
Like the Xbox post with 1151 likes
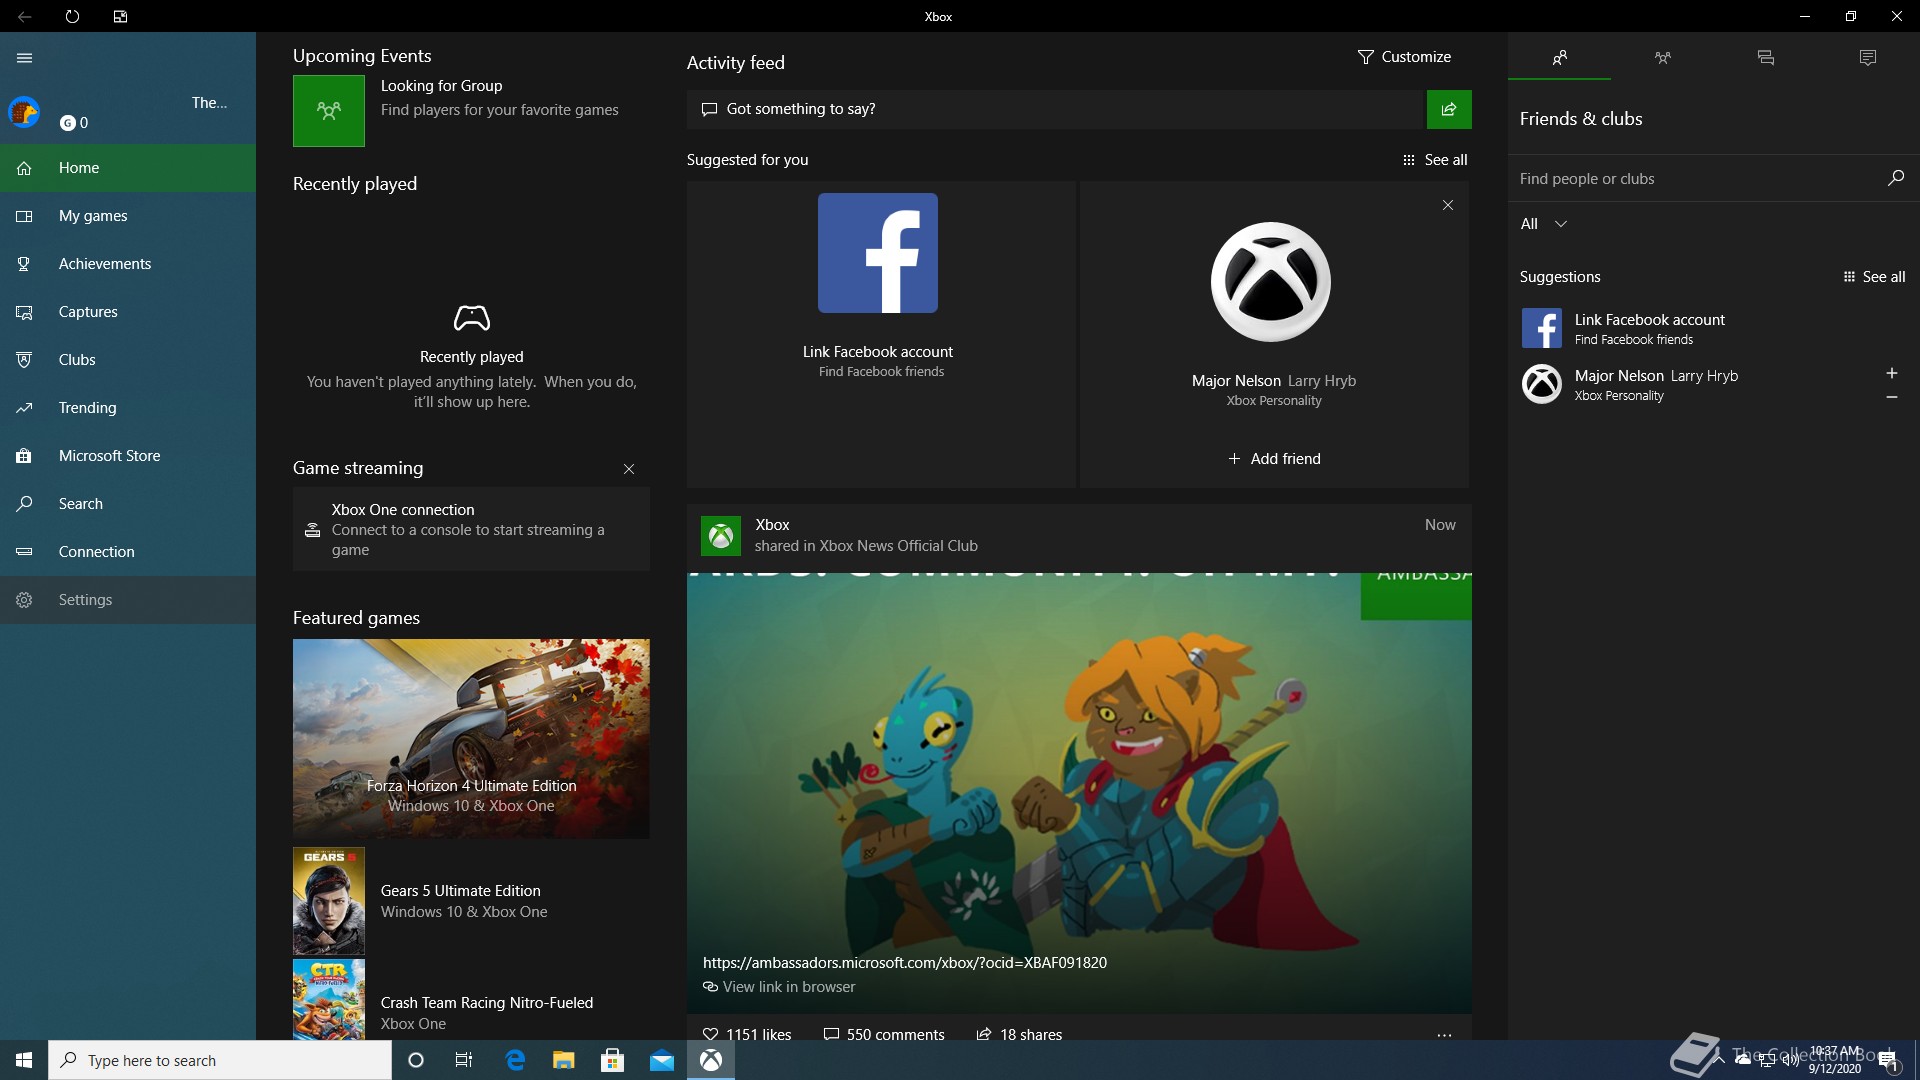pyautogui.click(x=747, y=1034)
